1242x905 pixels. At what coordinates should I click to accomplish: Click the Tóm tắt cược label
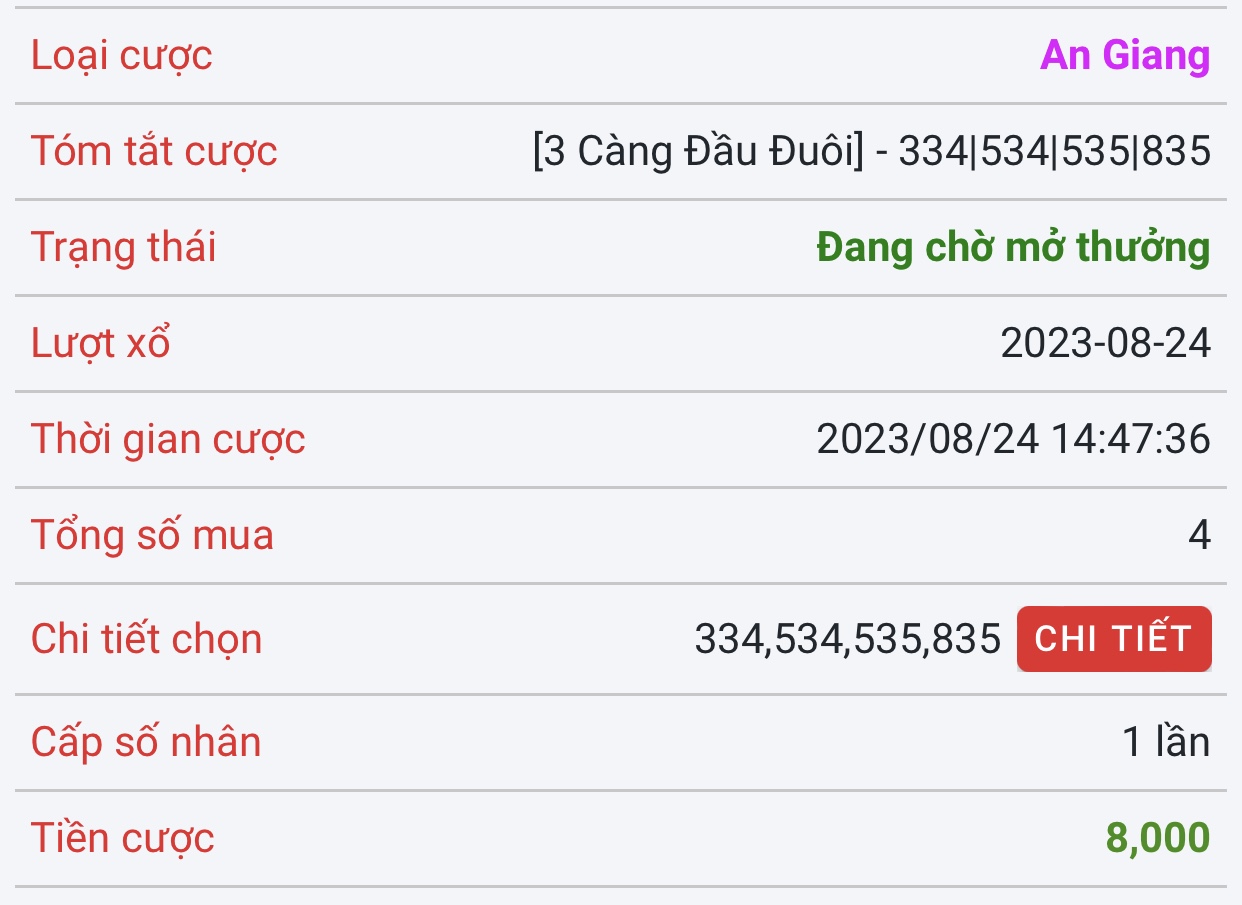(154, 151)
